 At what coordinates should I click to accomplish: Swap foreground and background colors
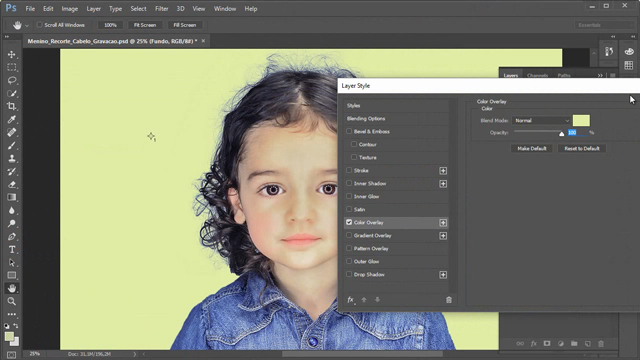[x=16, y=326]
